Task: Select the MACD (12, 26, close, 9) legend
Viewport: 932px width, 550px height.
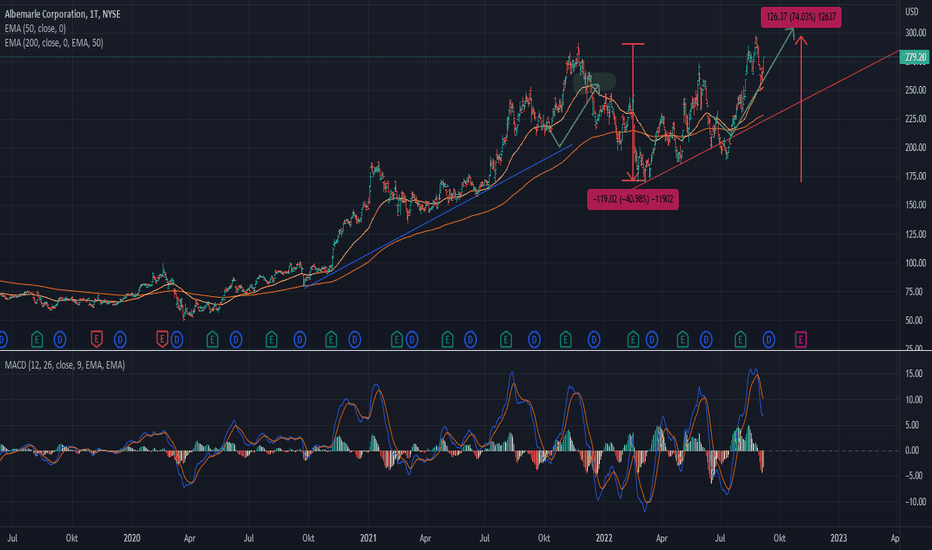Action: 65,365
